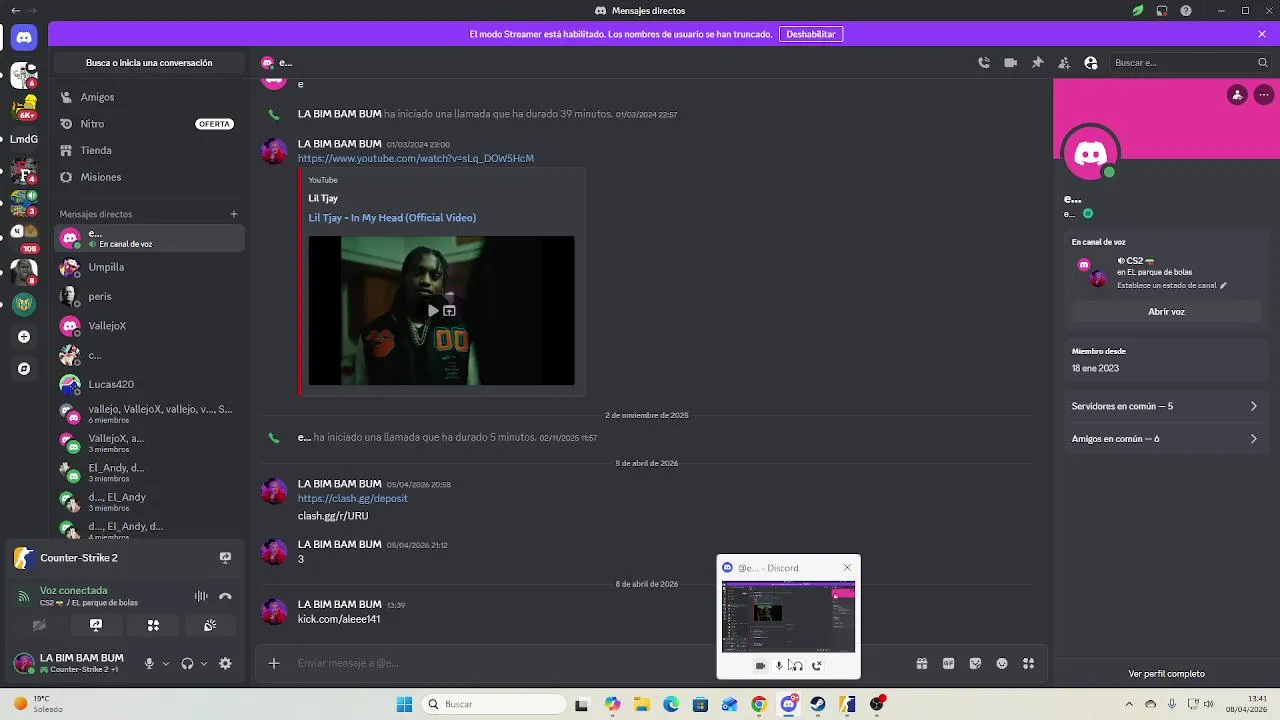Open the YouTube link in chat

point(415,158)
